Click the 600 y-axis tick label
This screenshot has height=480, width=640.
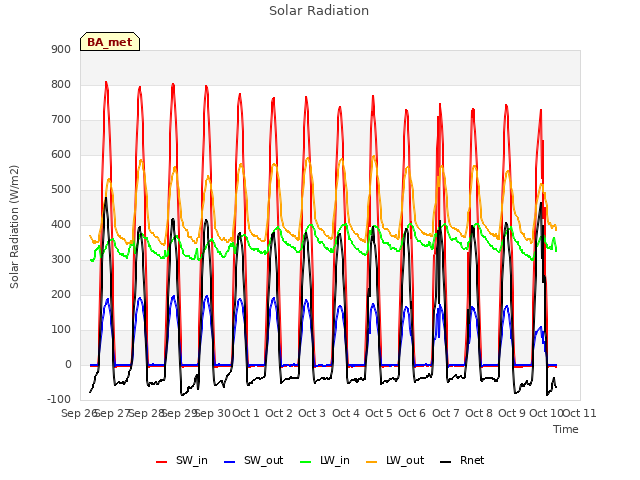(61, 155)
